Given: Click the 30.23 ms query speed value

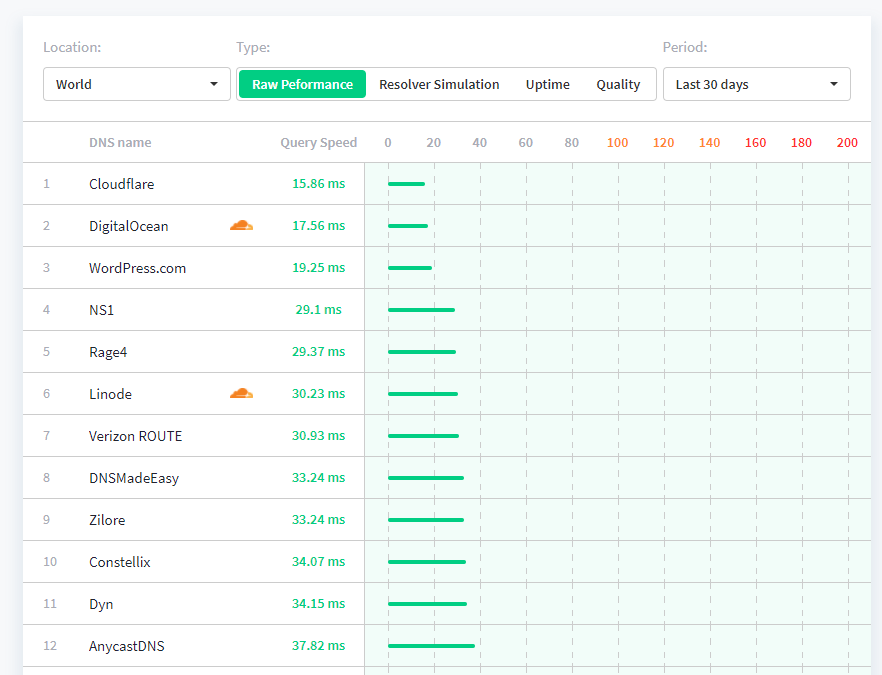Looking at the screenshot, I should click(x=318, y=393).
